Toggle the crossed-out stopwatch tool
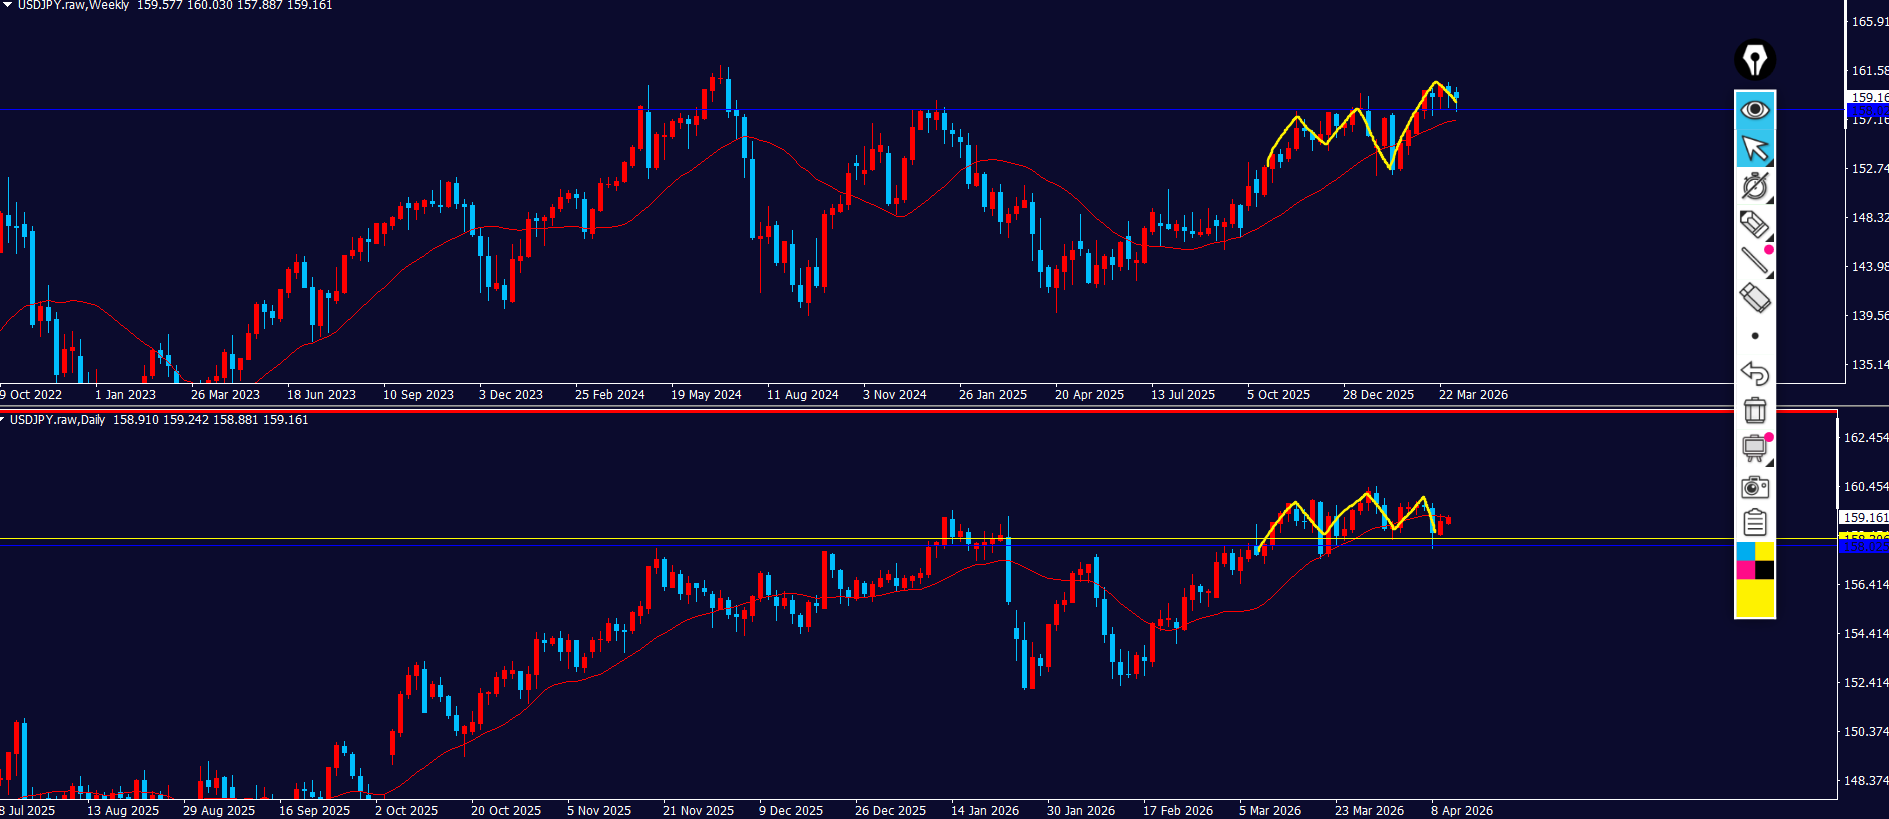Screen dimensions: 1889x819 tap(1754, 186)
